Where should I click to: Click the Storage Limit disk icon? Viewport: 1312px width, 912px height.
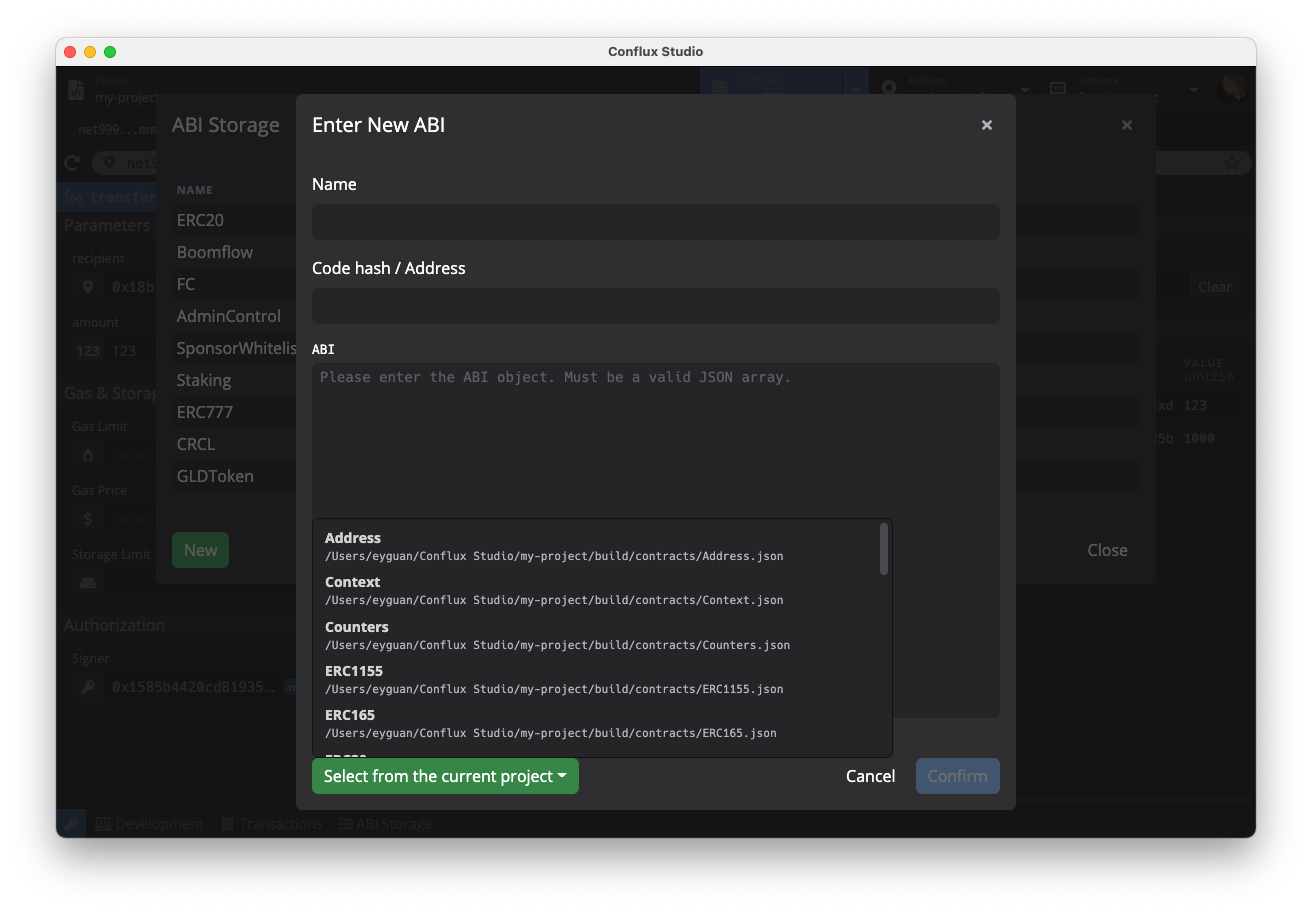click(x=88, y=583)
